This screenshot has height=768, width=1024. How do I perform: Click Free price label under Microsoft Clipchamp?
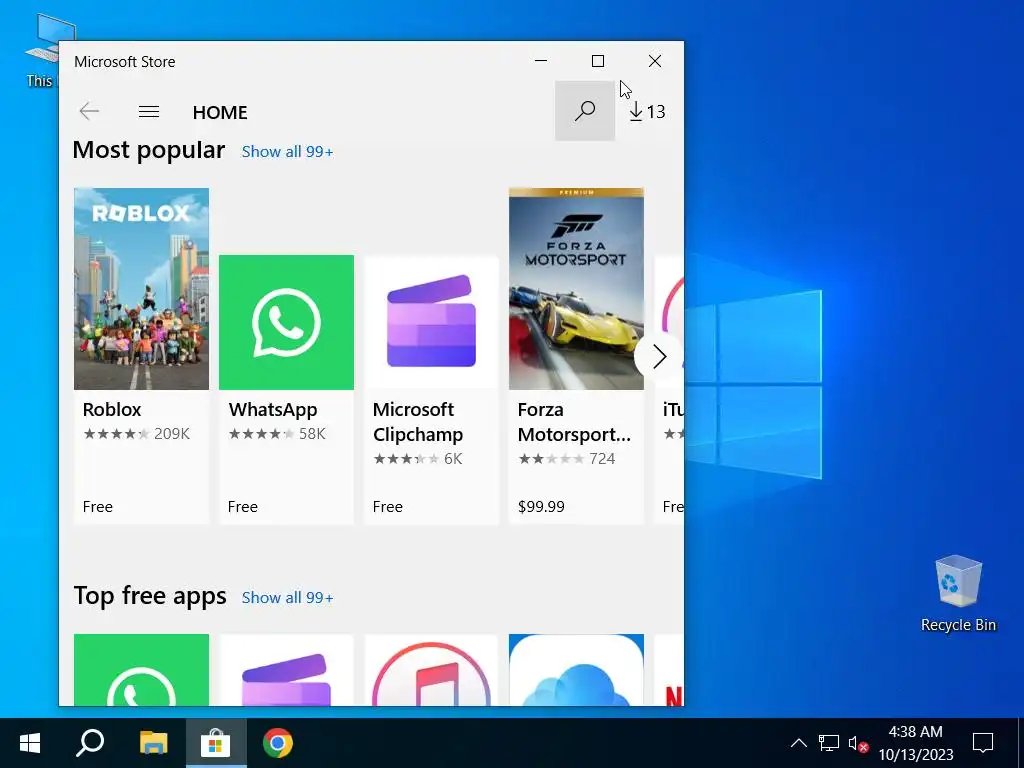pyautogui.click(x=387, y=507)
